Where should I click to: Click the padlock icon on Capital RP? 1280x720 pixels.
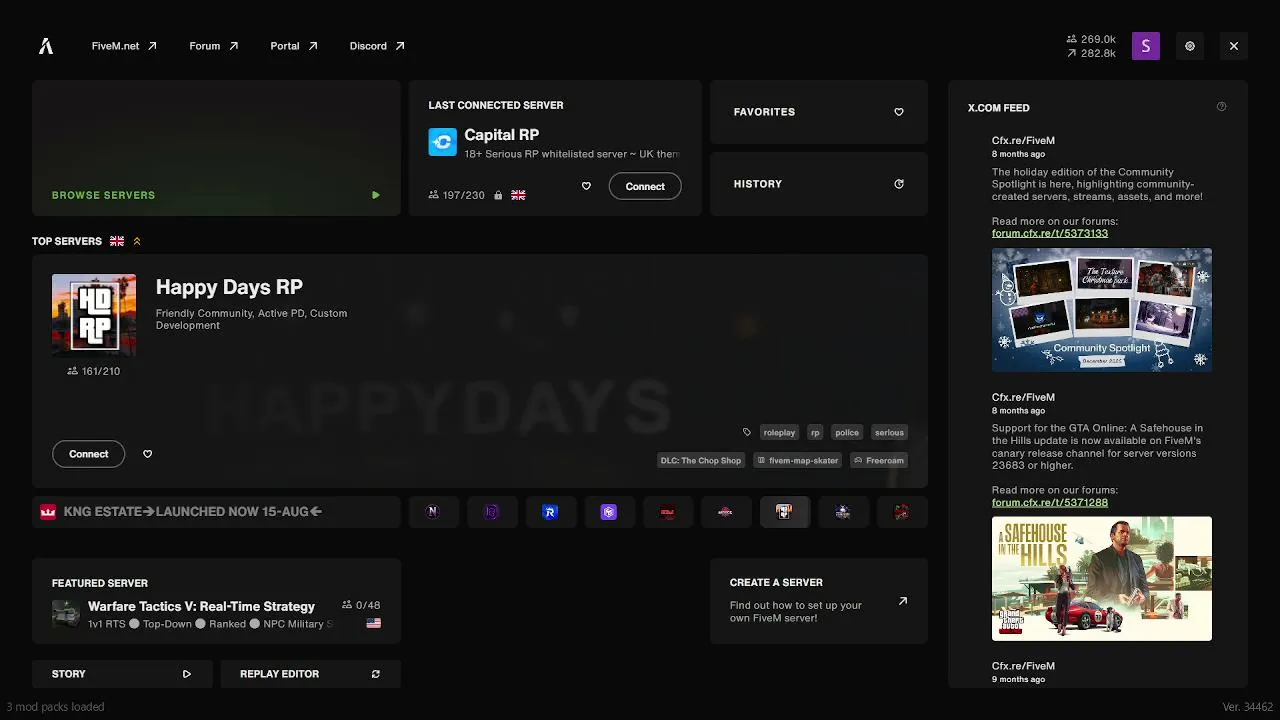pyautogui.click(x=497, y=195)
